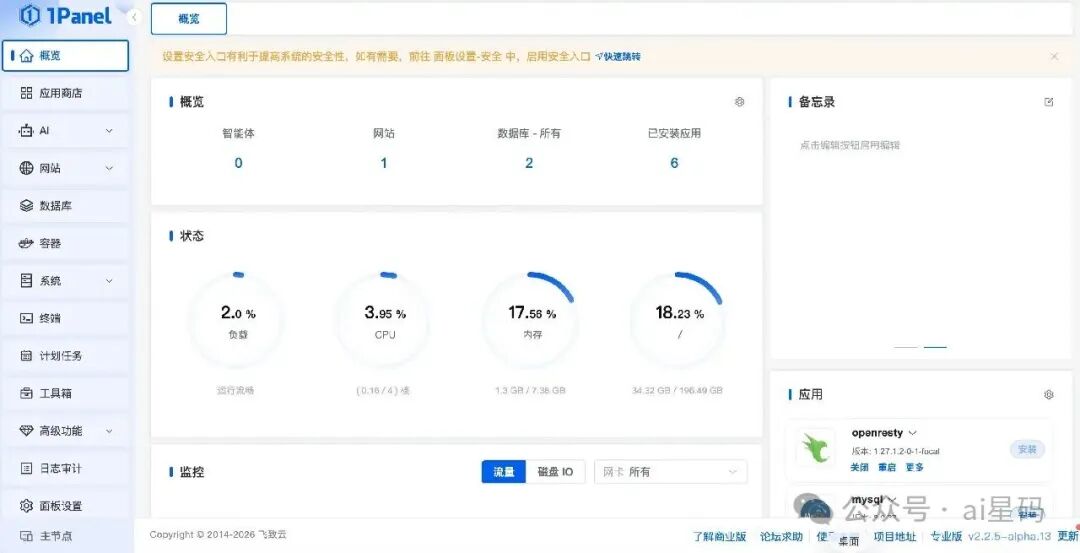Click the 更多 link for openresty
The image size is (1080, 553).
point(915,467)
